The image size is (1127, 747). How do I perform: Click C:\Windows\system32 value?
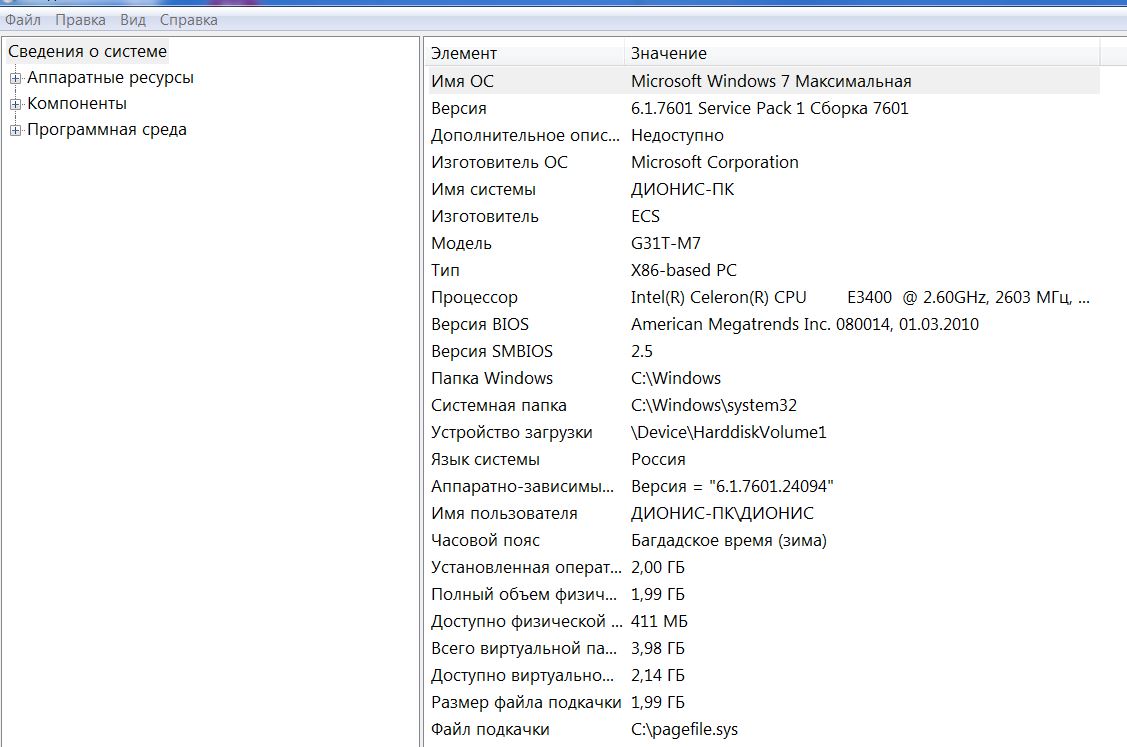(x=714, y=405)
